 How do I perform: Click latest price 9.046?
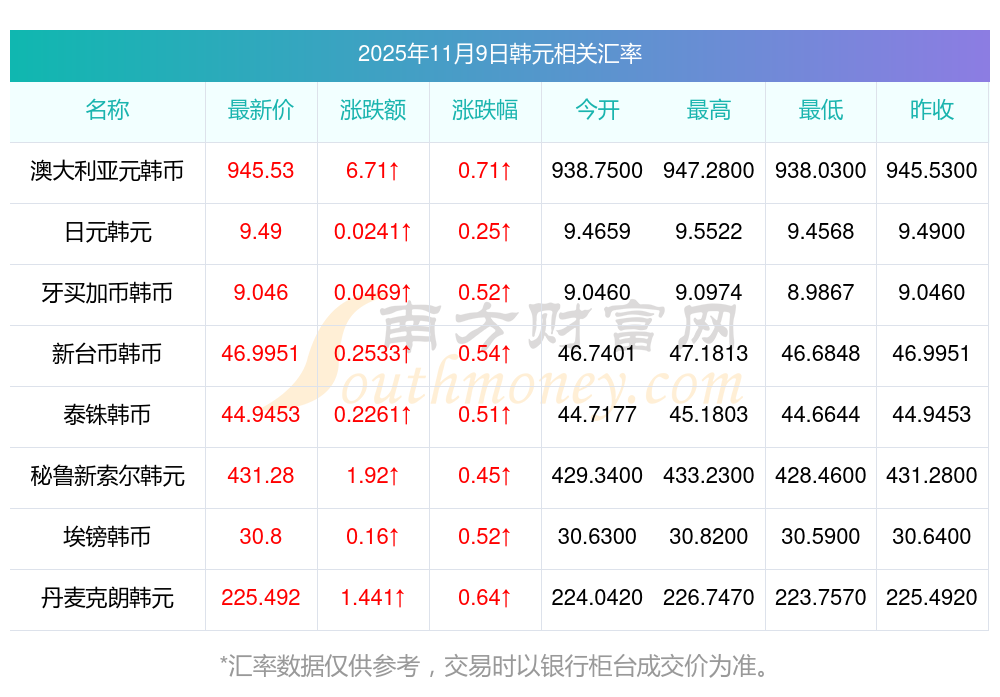tap(261, 292)
